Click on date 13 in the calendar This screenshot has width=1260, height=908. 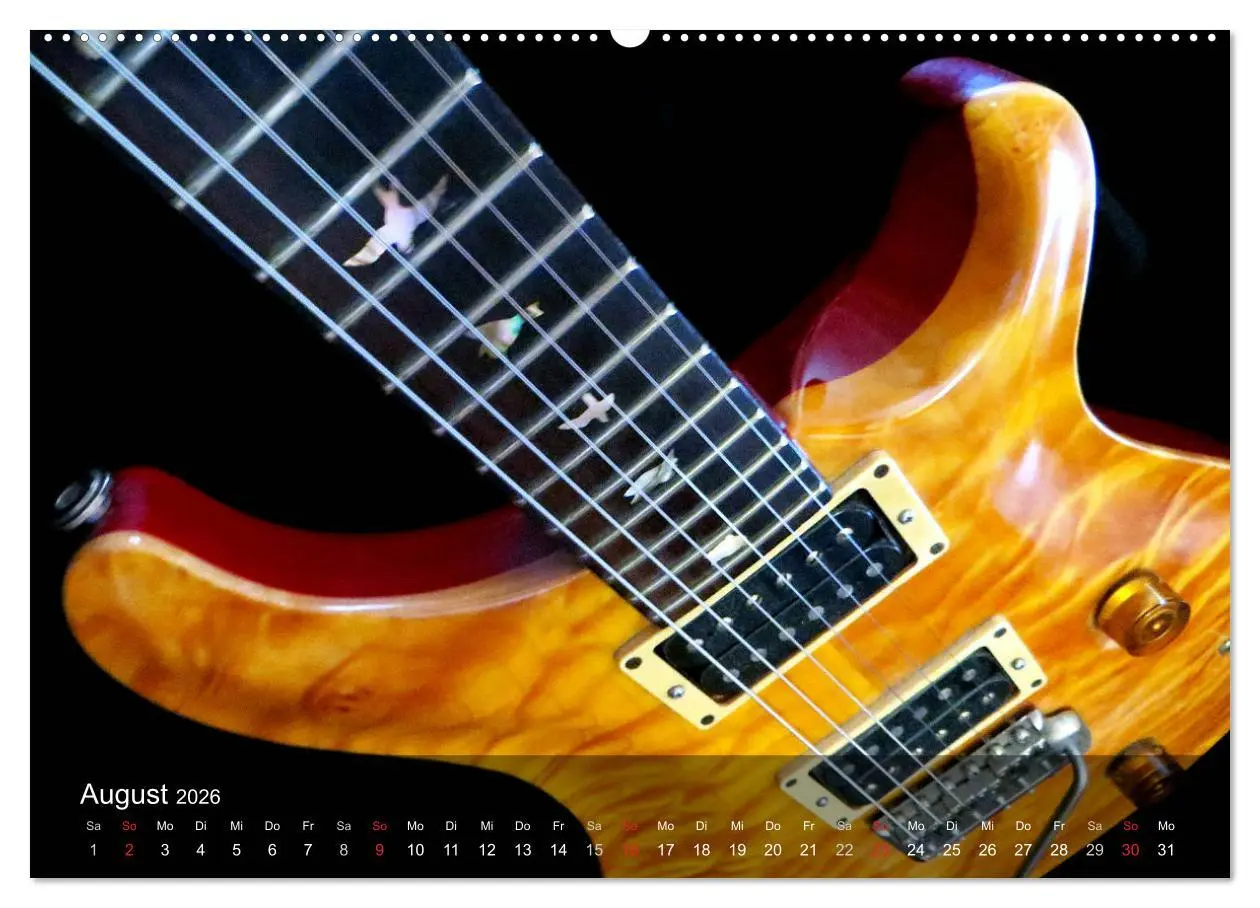tap(522, 850)
